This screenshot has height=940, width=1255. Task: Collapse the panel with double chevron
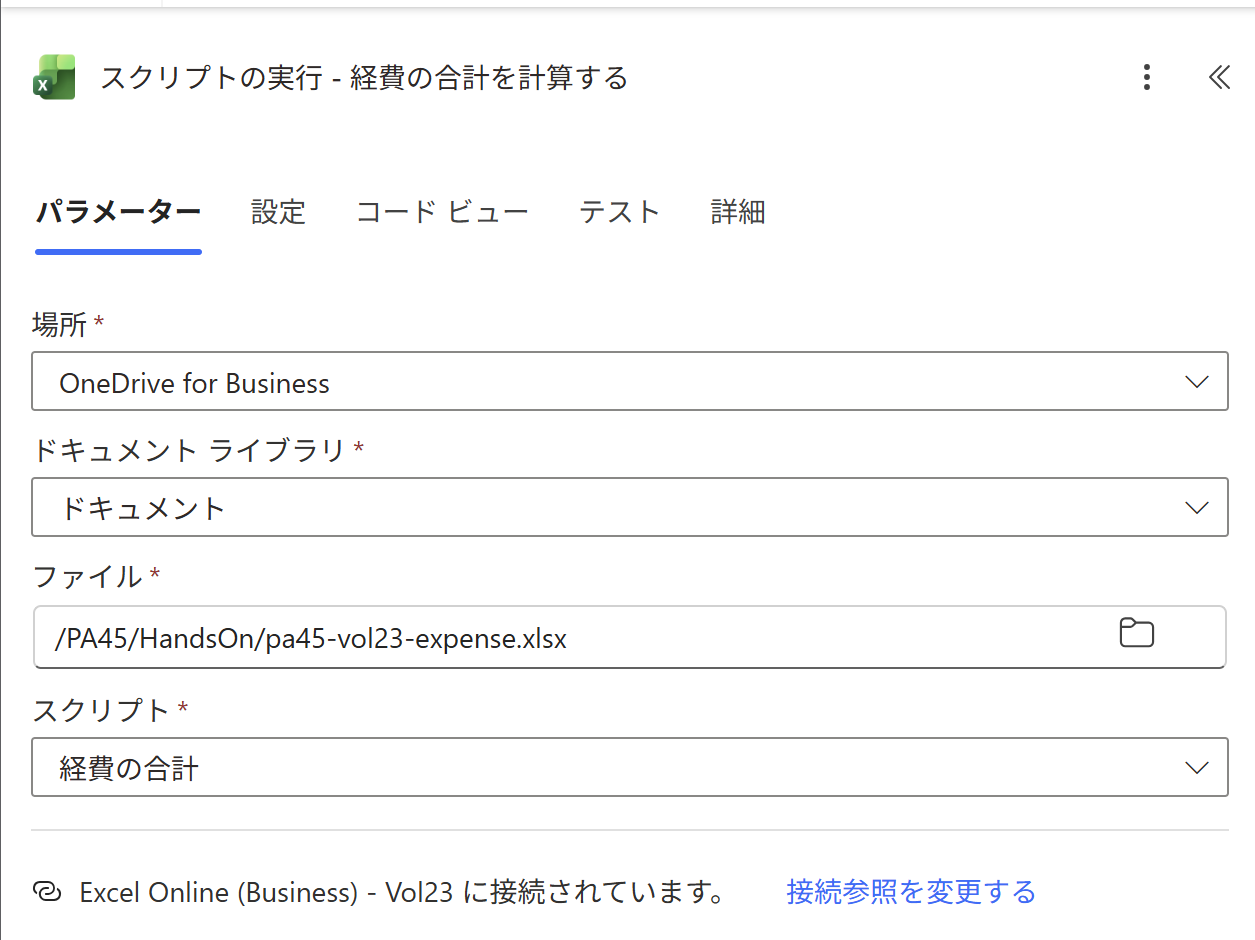1219,77
